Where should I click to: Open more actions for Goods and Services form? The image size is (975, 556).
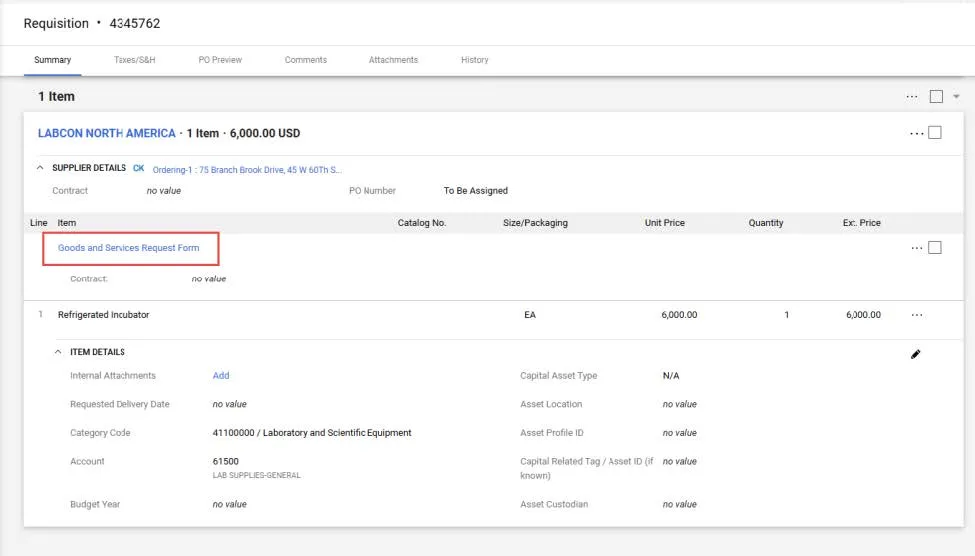point(917,248)
